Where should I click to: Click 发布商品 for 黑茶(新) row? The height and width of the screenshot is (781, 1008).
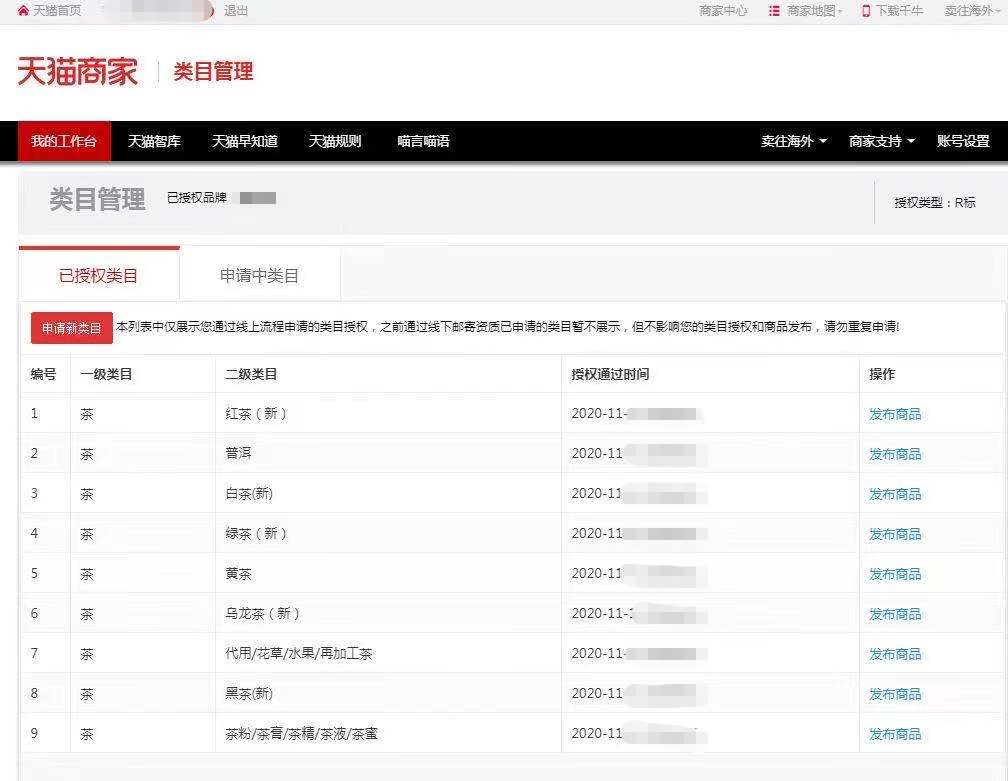point(895,694)
